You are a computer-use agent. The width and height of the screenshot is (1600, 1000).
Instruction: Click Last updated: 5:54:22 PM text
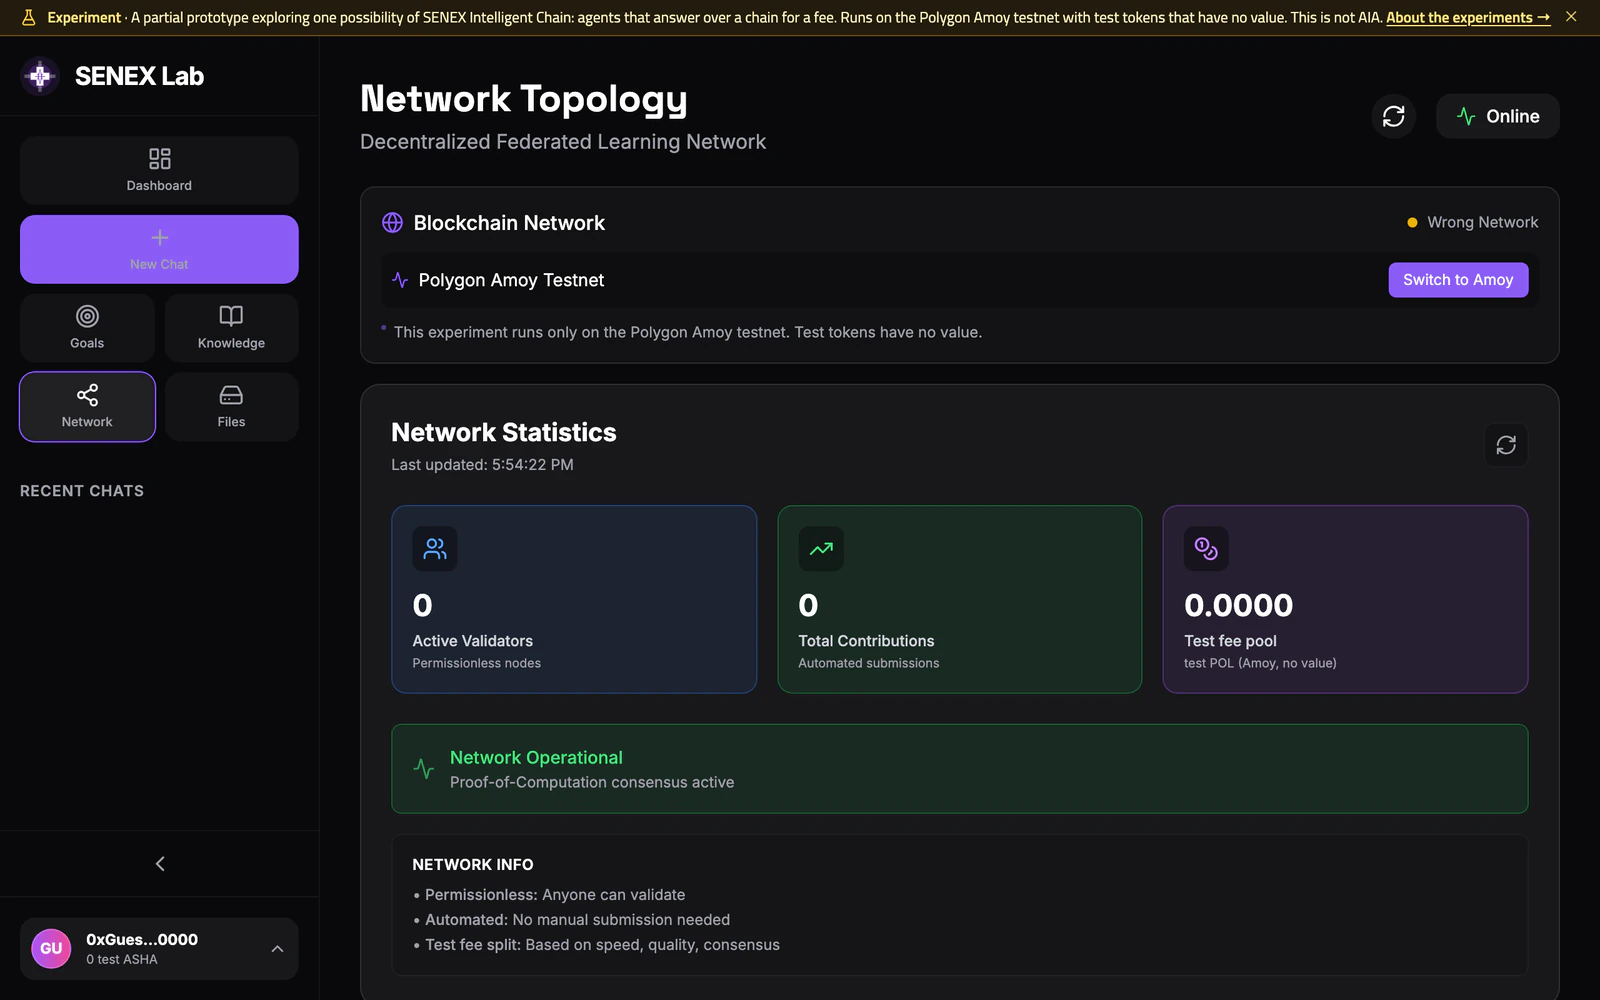[x=482, y=465]
